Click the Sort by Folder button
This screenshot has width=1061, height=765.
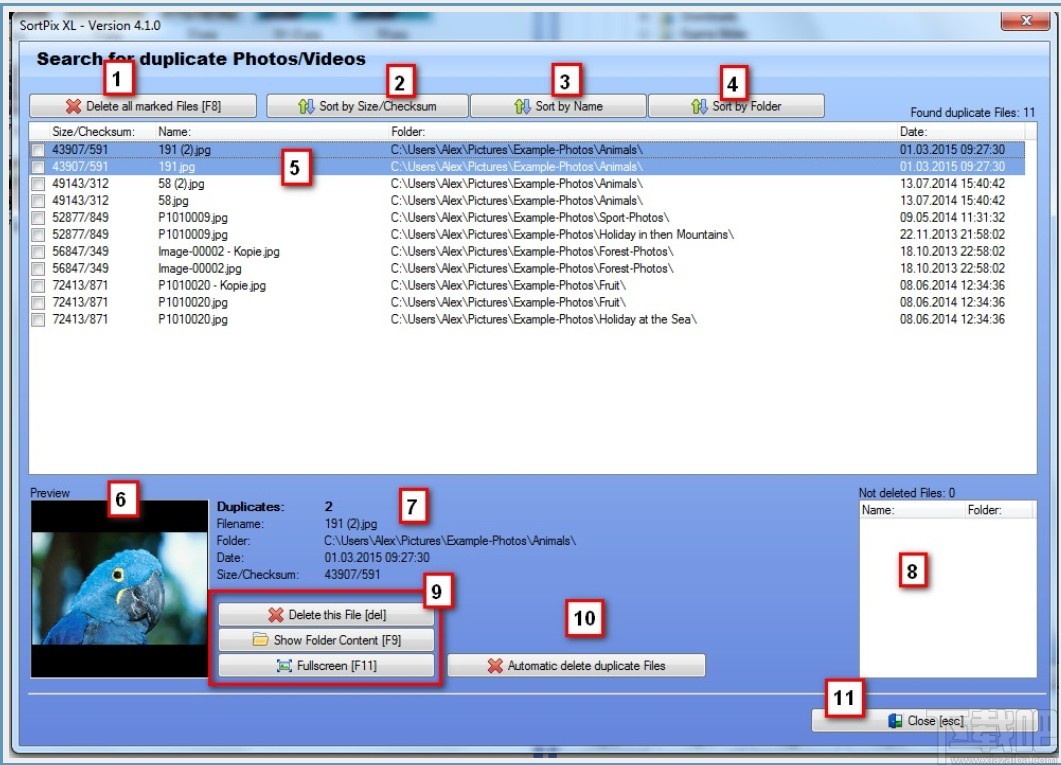[736, 106]
